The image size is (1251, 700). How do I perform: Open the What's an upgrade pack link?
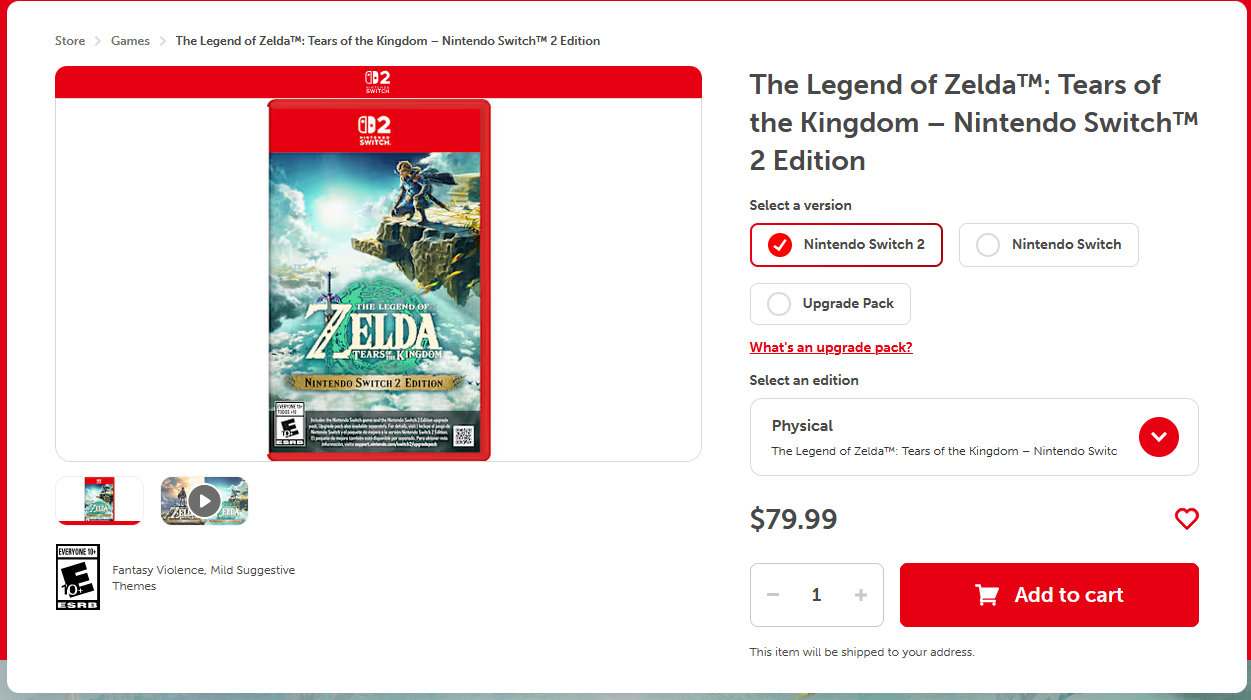click(x=831, y=347)
